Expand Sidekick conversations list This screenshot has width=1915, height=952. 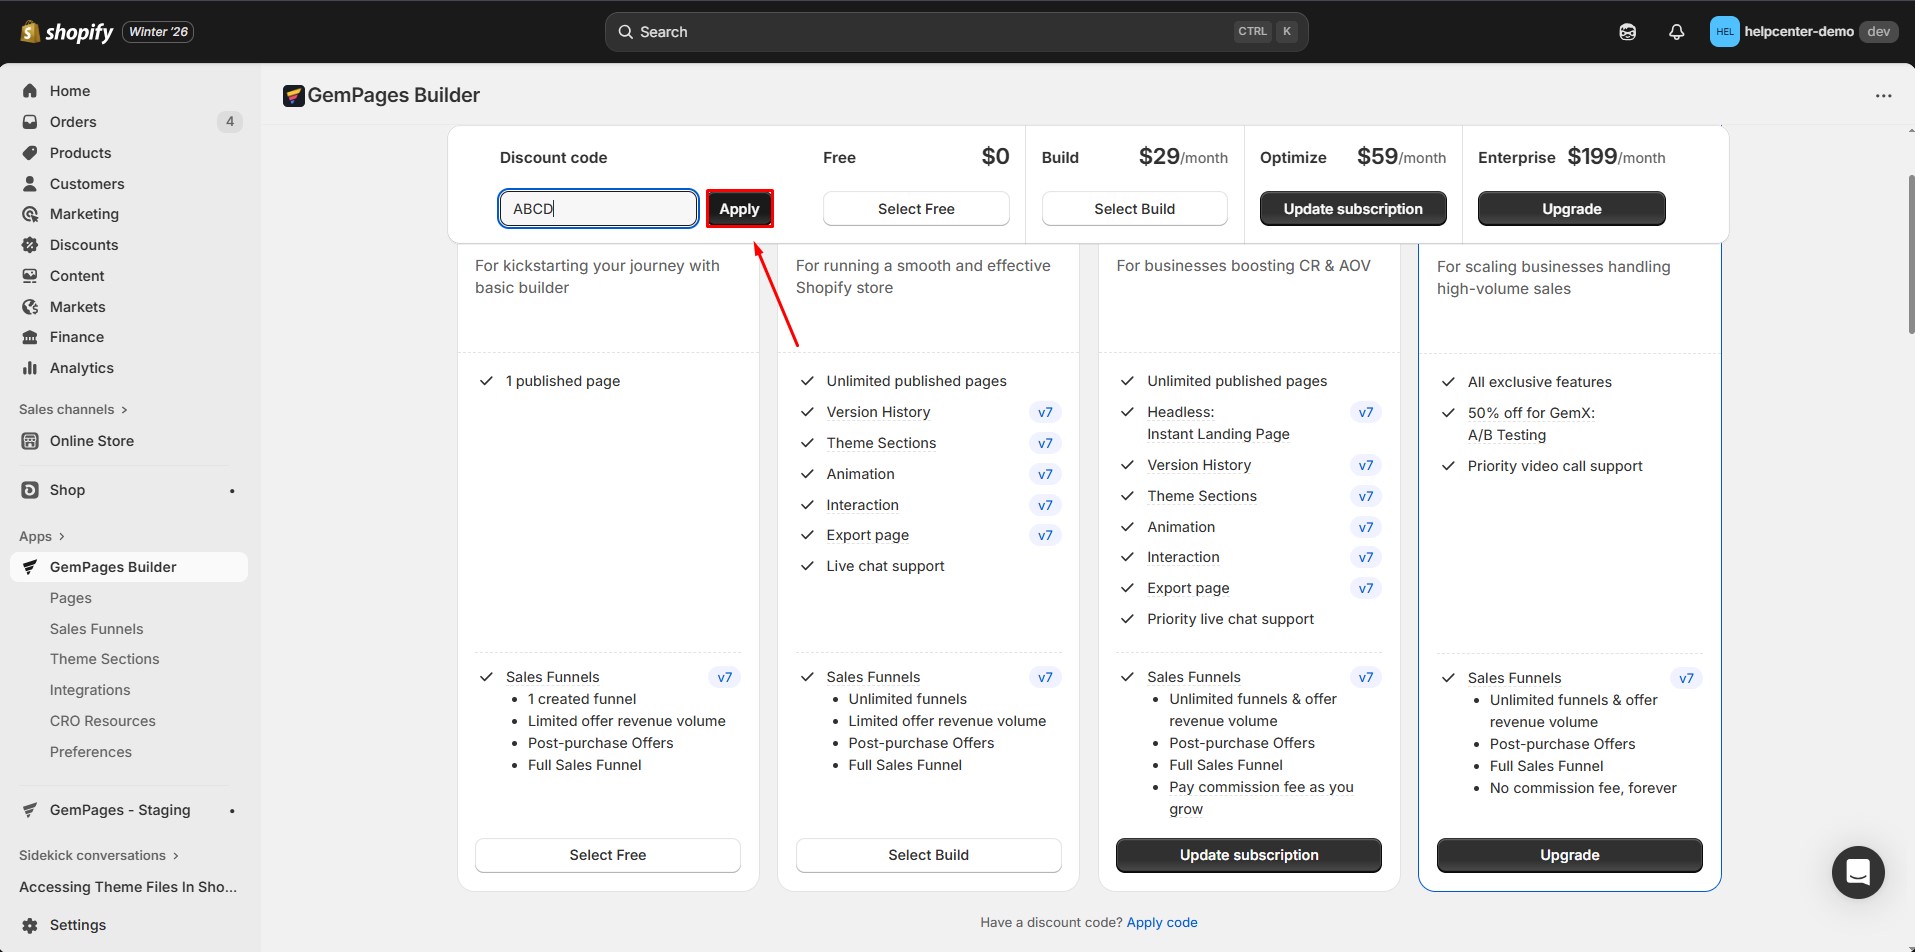pos(98,855)
